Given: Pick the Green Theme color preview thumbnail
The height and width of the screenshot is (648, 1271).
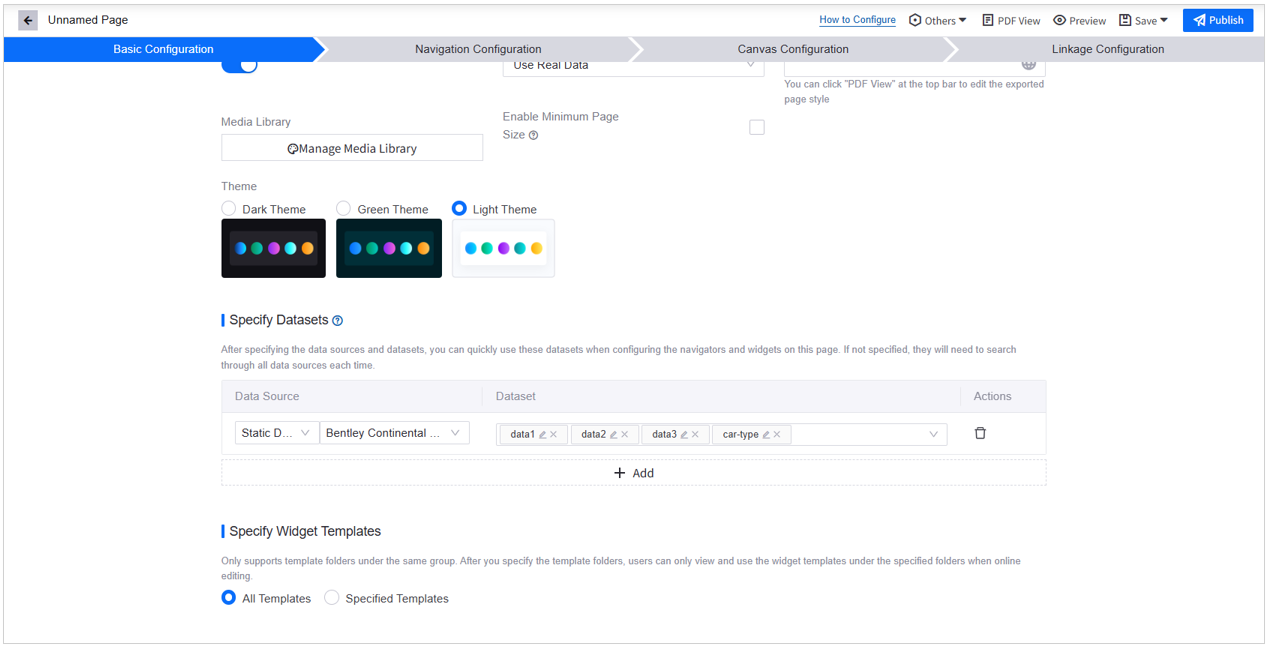Looking at the screenshot, I should tap(389, 248).
